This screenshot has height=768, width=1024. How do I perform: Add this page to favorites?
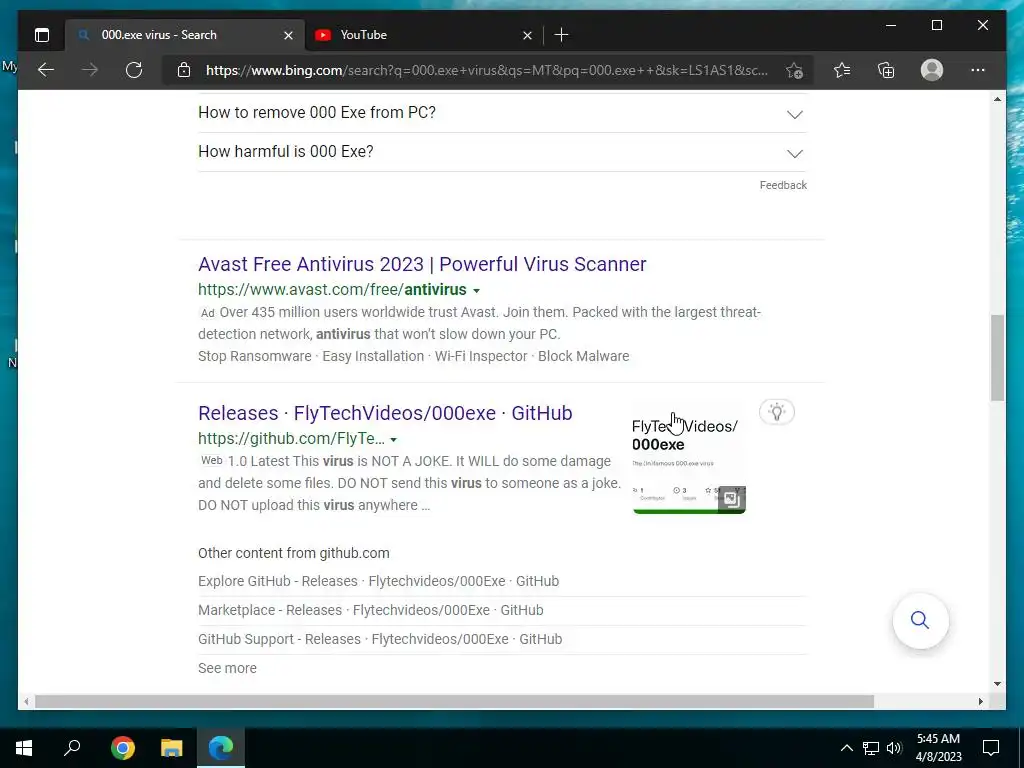coord(794,71)
